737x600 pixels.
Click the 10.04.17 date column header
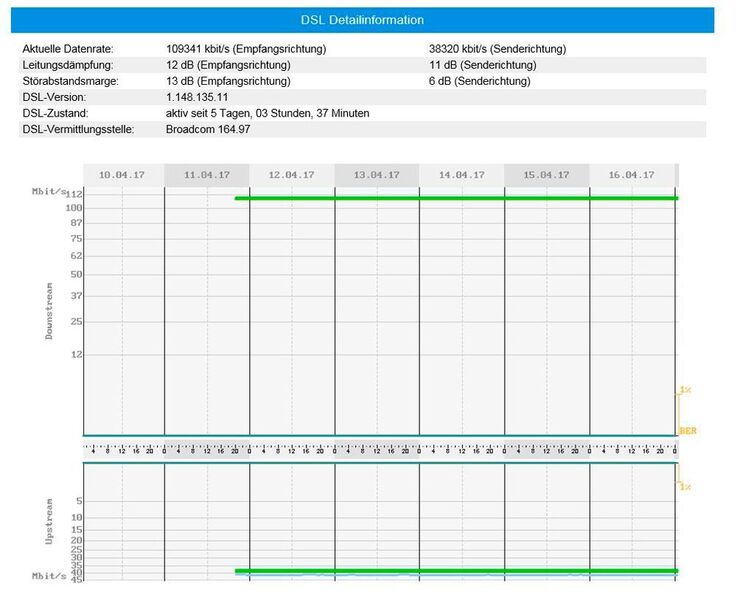click(122, 175)
